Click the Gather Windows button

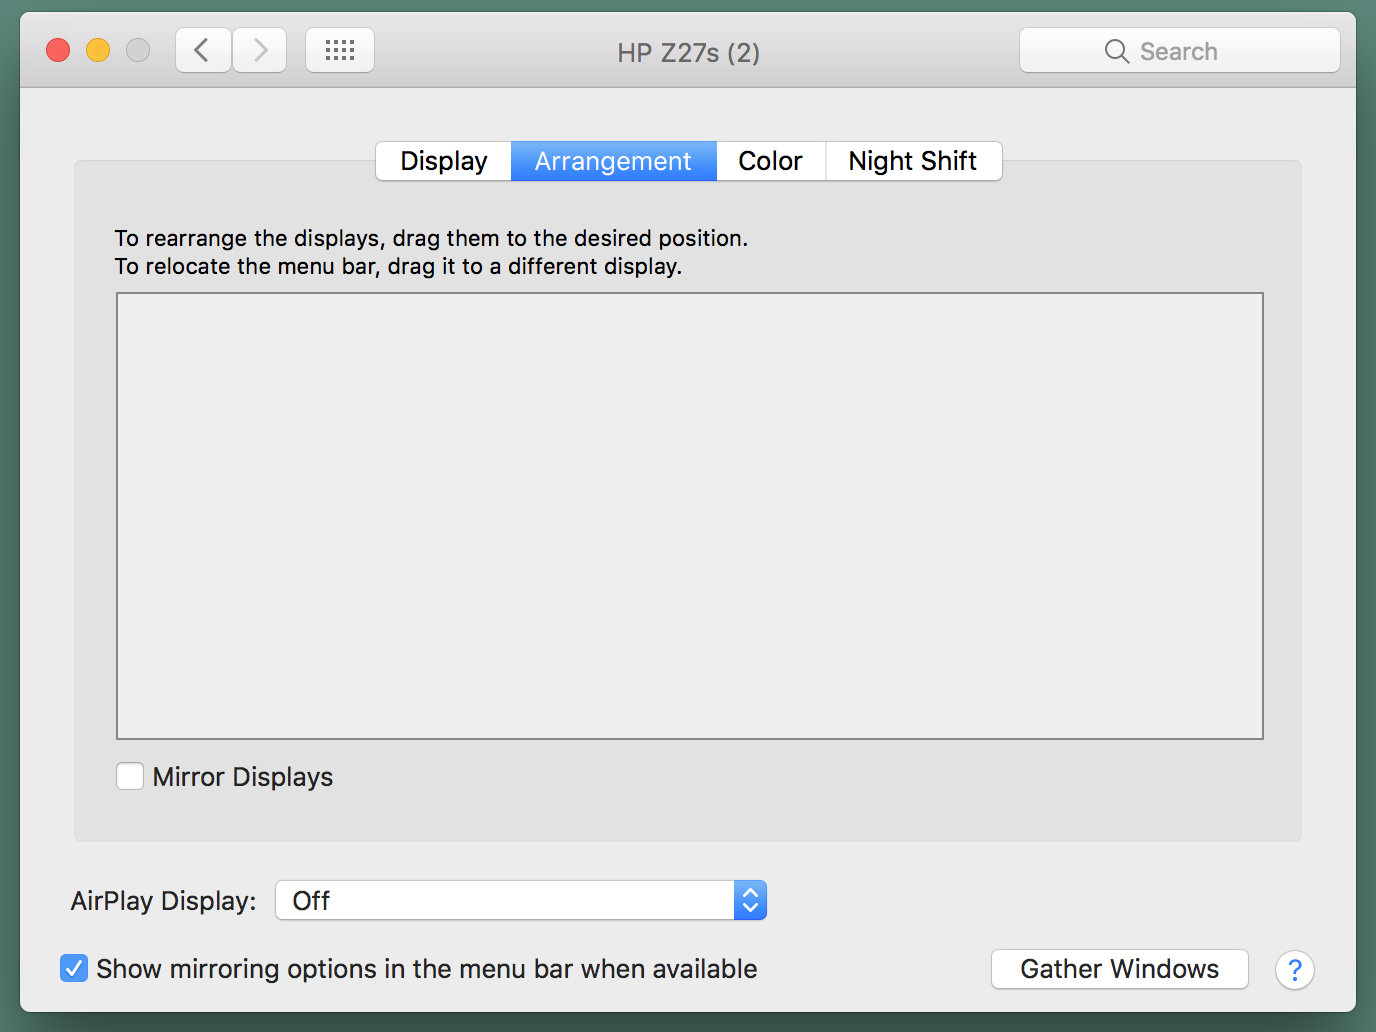[1119, 968]
